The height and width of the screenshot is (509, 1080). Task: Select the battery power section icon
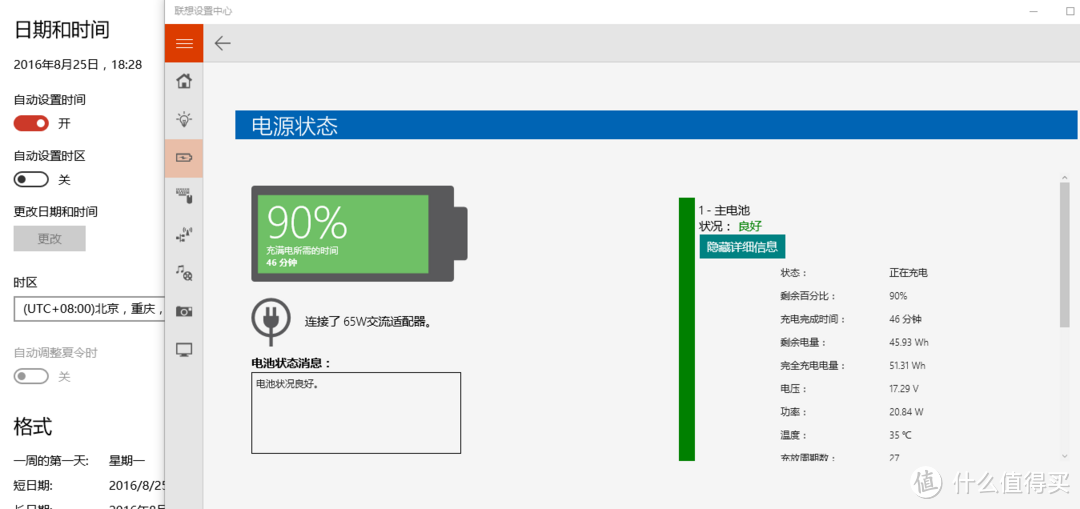tap(184, 158)
